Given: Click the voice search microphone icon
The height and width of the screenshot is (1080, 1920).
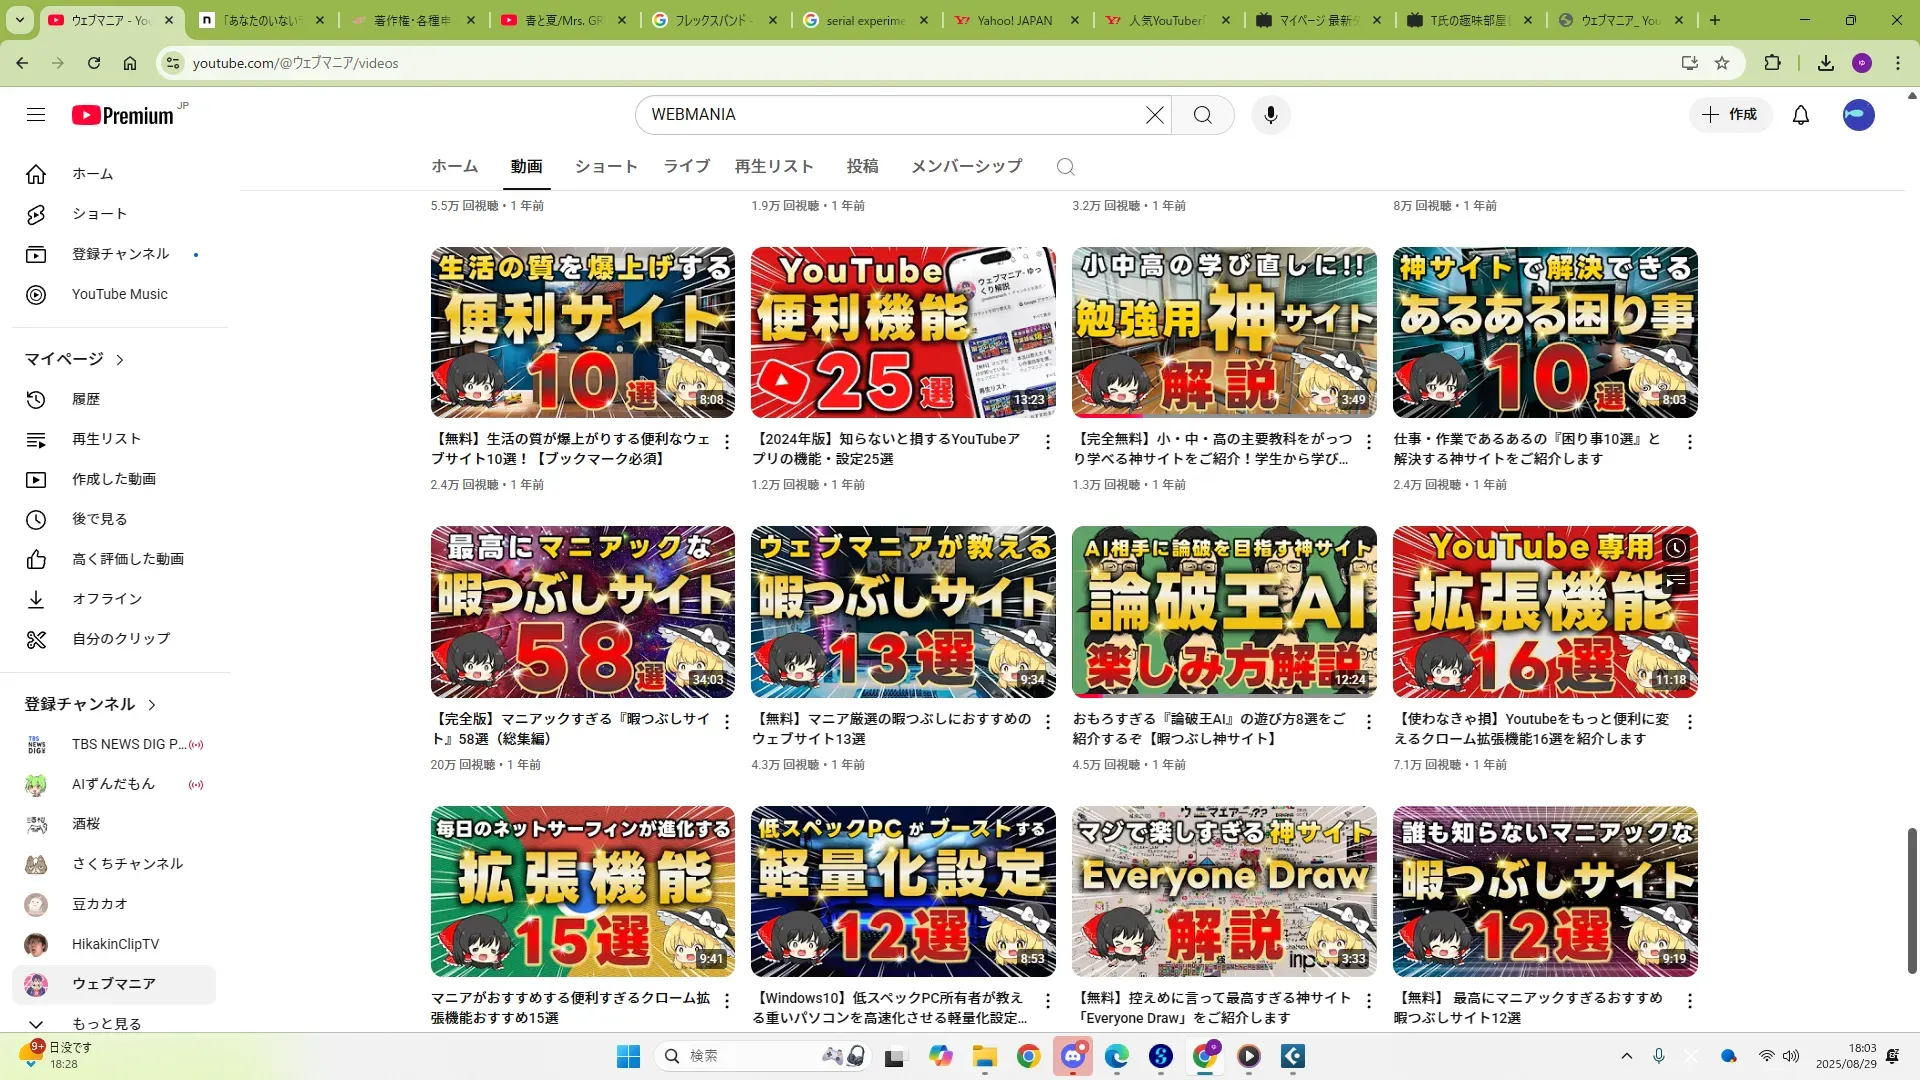Looking at the screenshot, I should [1270, 115].
